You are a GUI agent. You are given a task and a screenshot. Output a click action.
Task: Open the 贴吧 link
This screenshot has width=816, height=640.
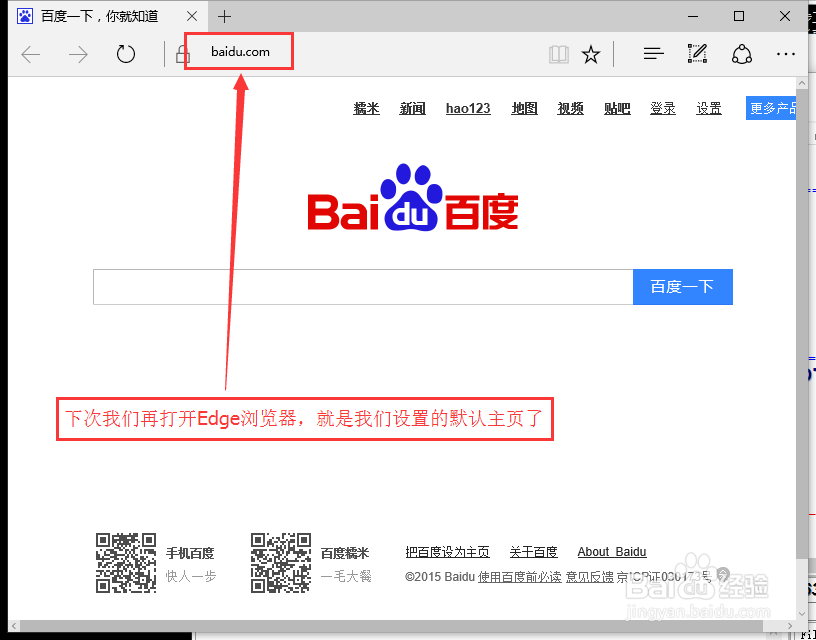[617, 108]
